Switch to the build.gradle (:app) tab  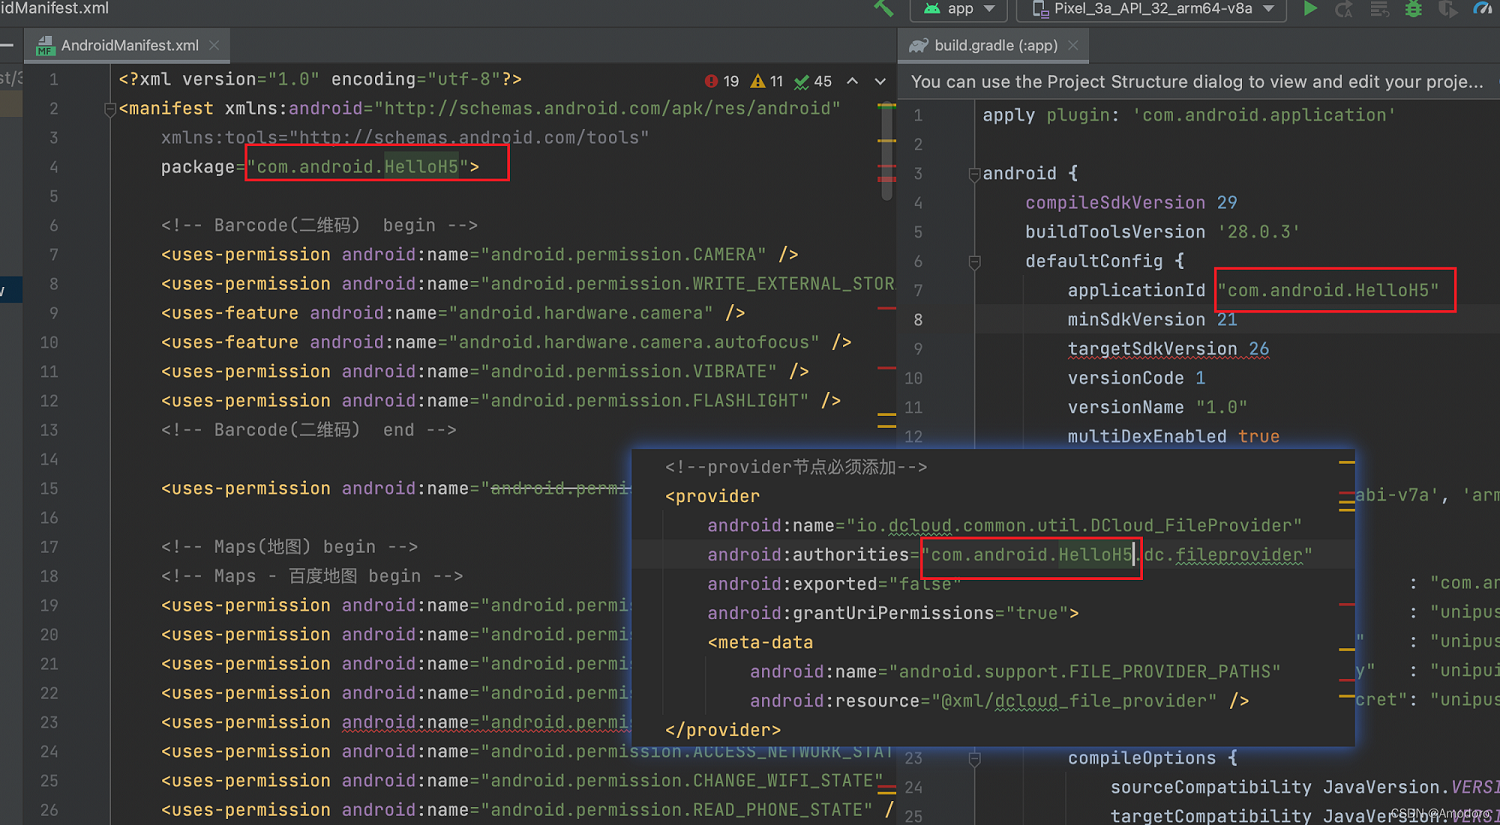pyautogui.click(x=994, y=46)
